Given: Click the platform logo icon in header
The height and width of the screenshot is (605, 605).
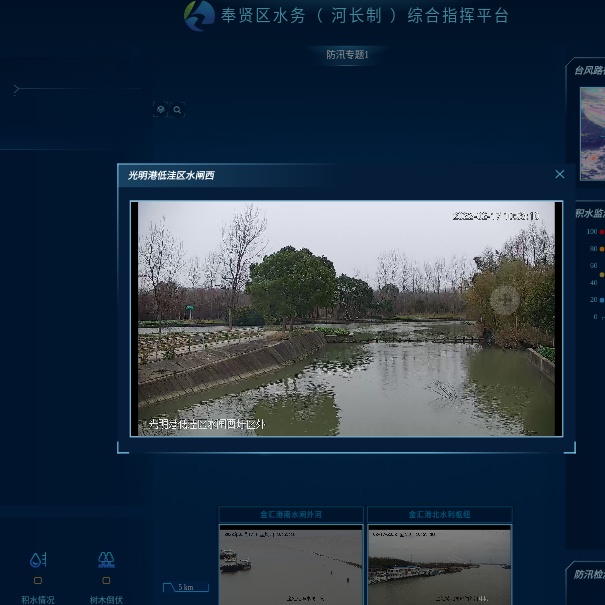Looking at the screenshot, I should 199,15.
